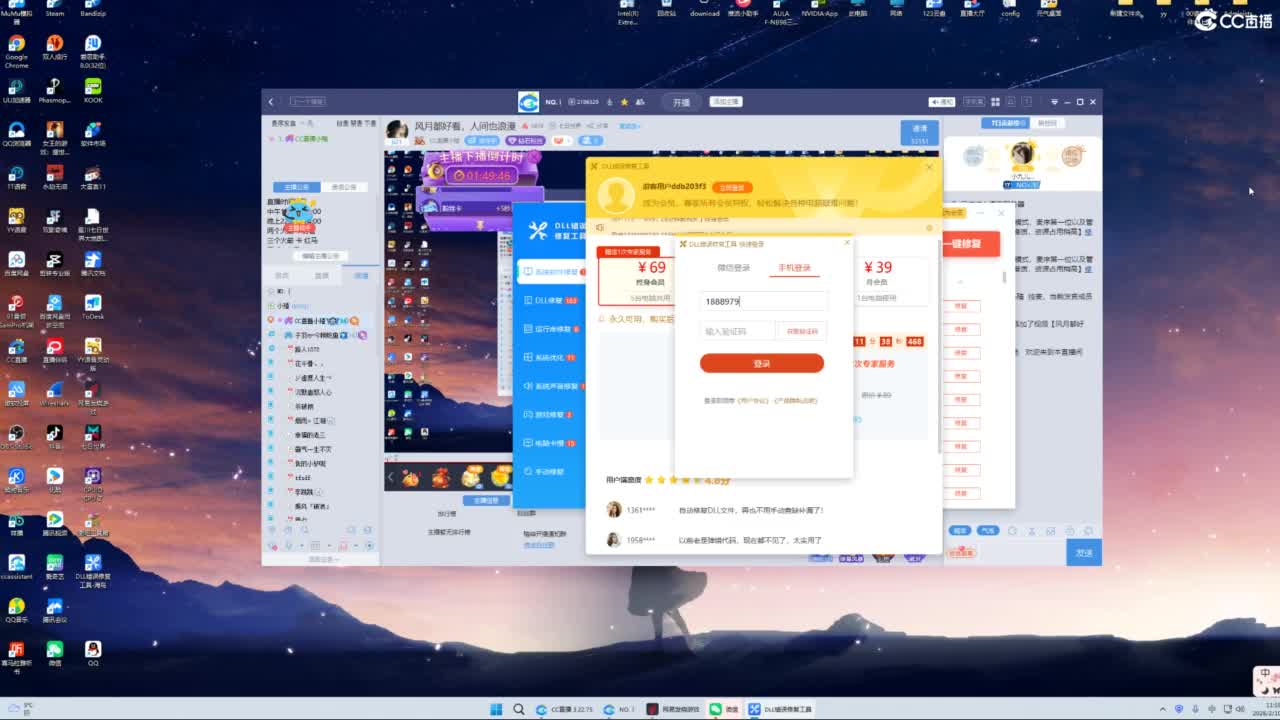
Task: Open the UU加速器 desktop icon
Action: tap(16, 91)
